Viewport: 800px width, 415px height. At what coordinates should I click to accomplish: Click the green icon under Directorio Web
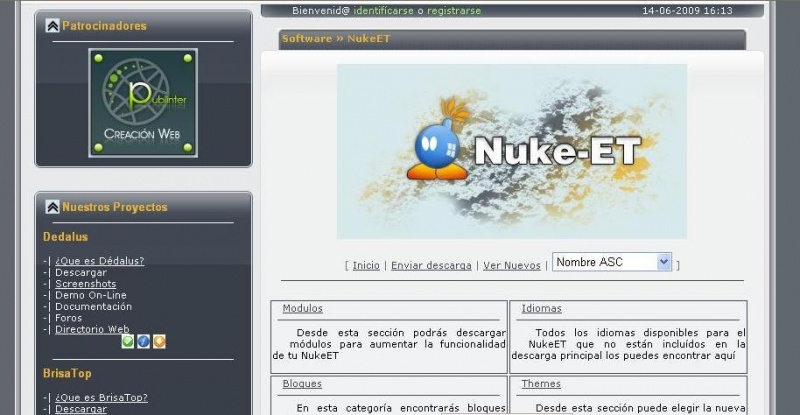tap(128, 341)
